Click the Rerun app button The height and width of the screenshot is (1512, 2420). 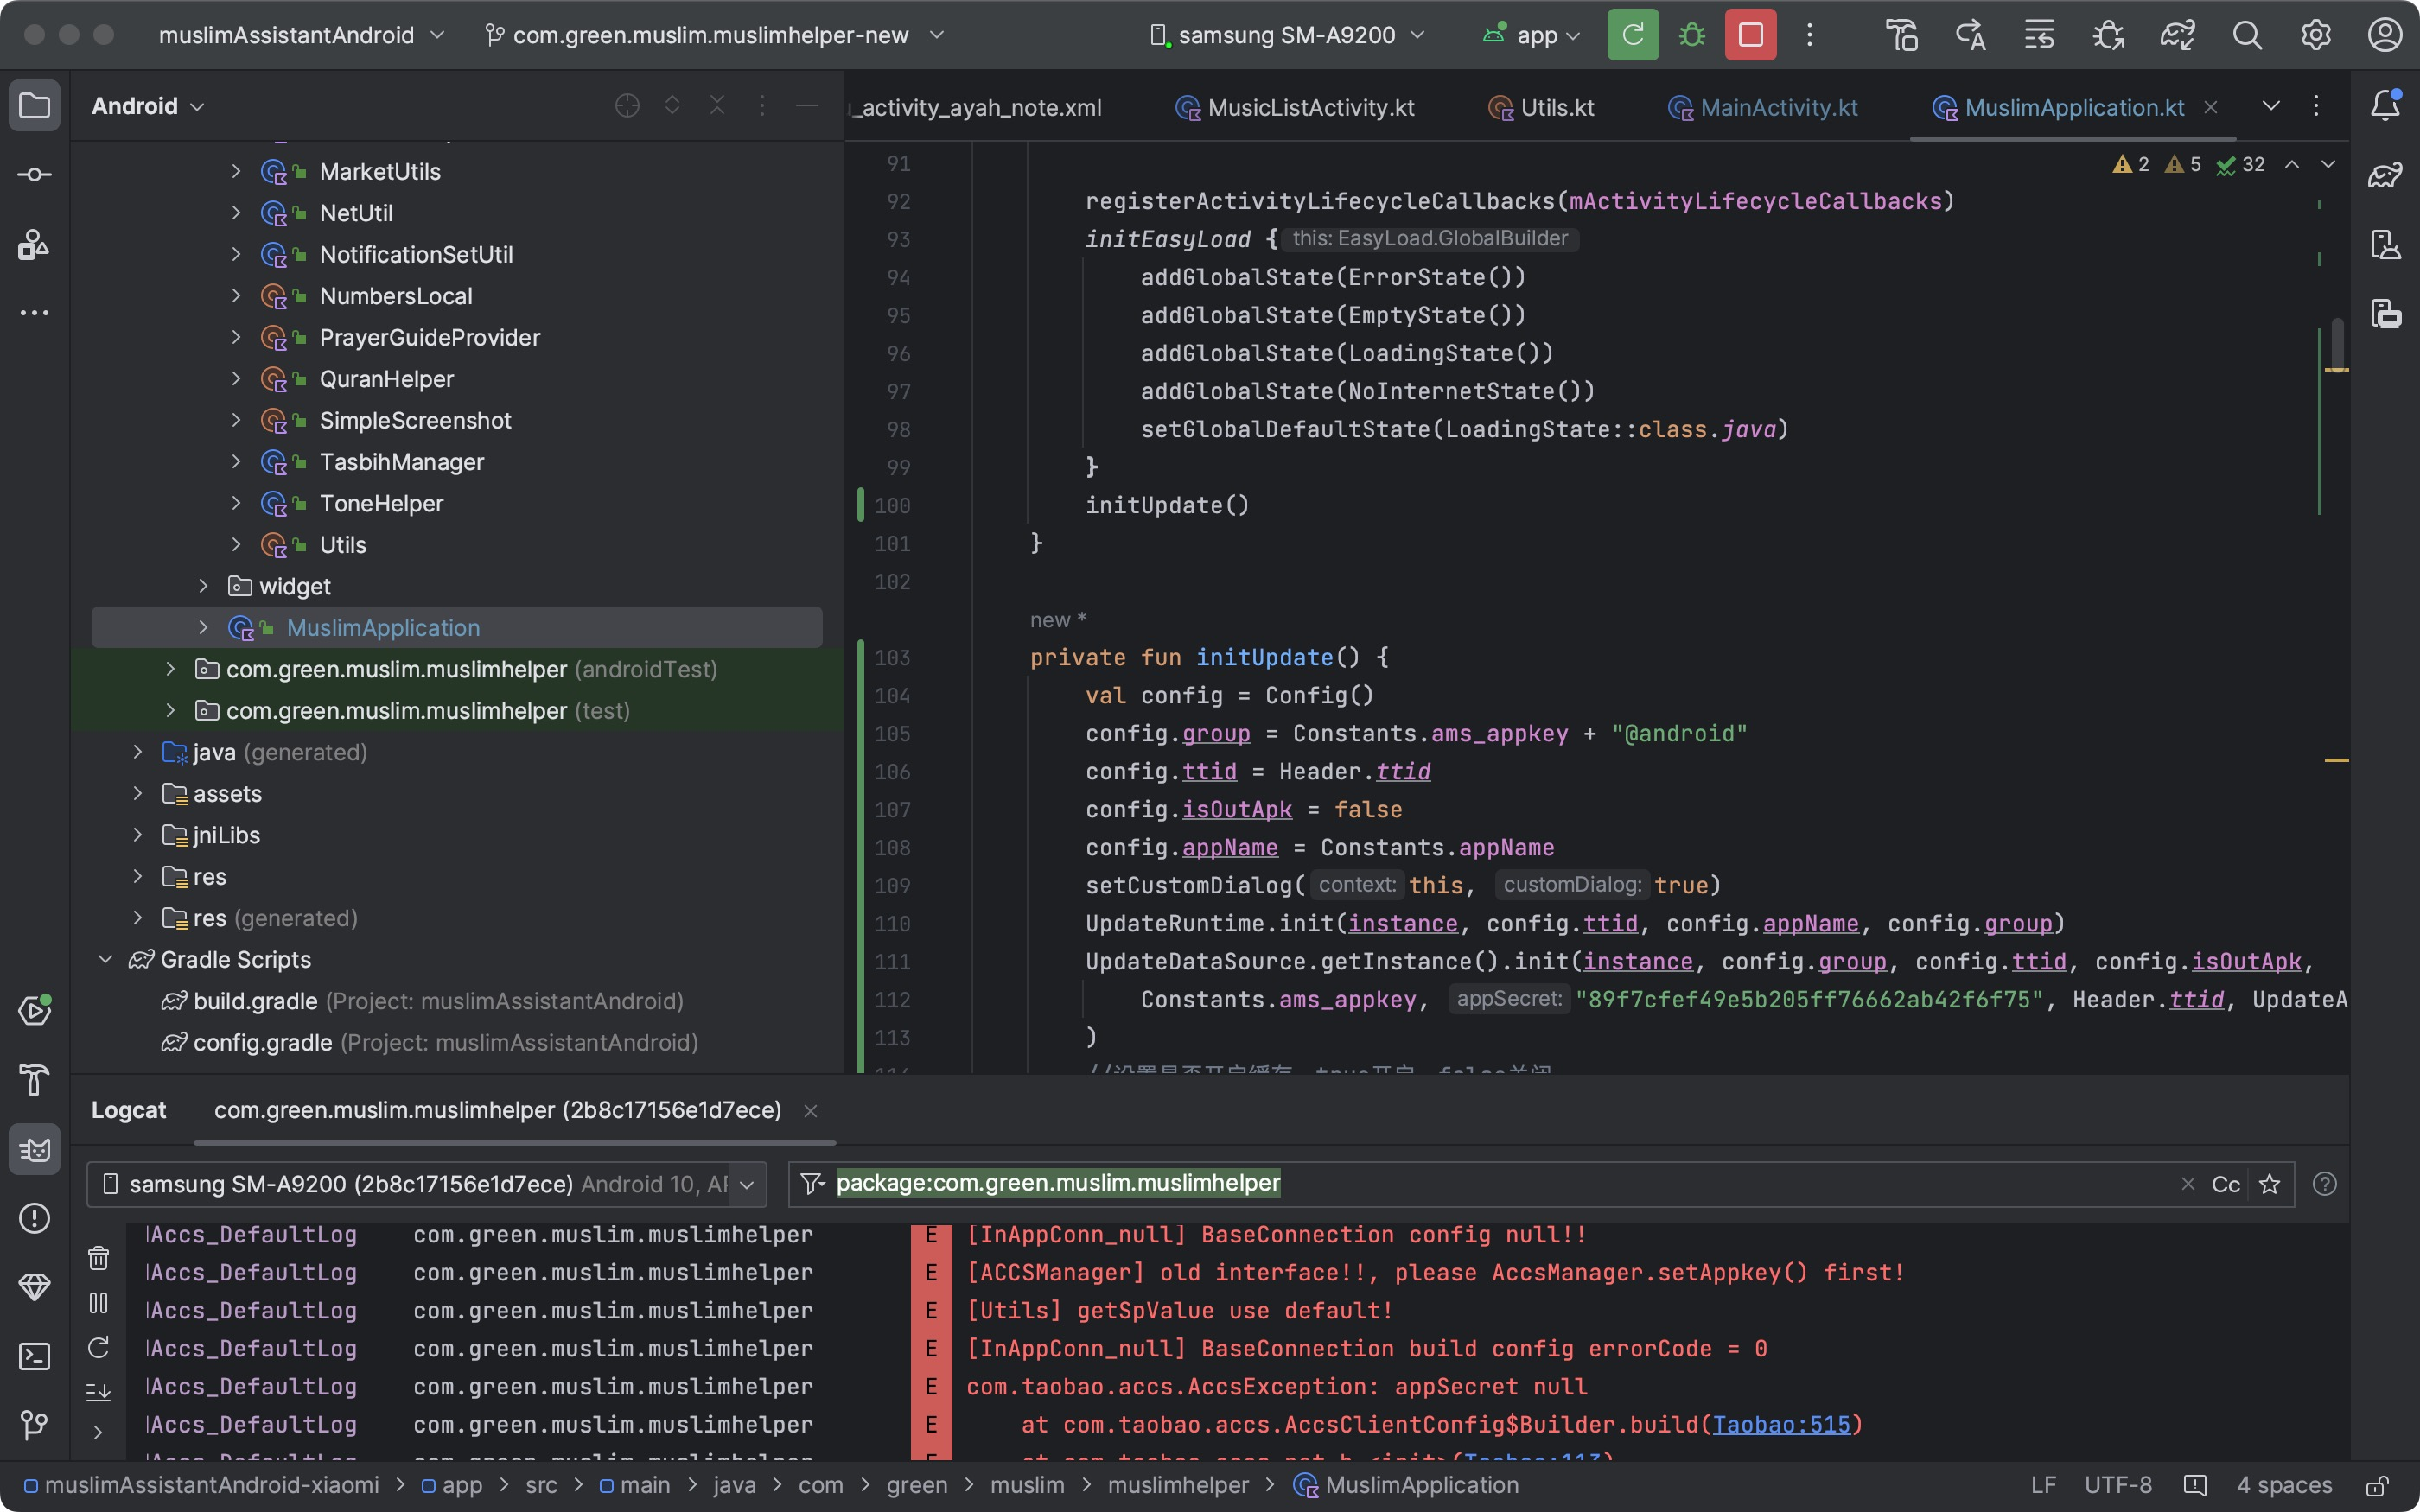click(x=1633, y=35)
